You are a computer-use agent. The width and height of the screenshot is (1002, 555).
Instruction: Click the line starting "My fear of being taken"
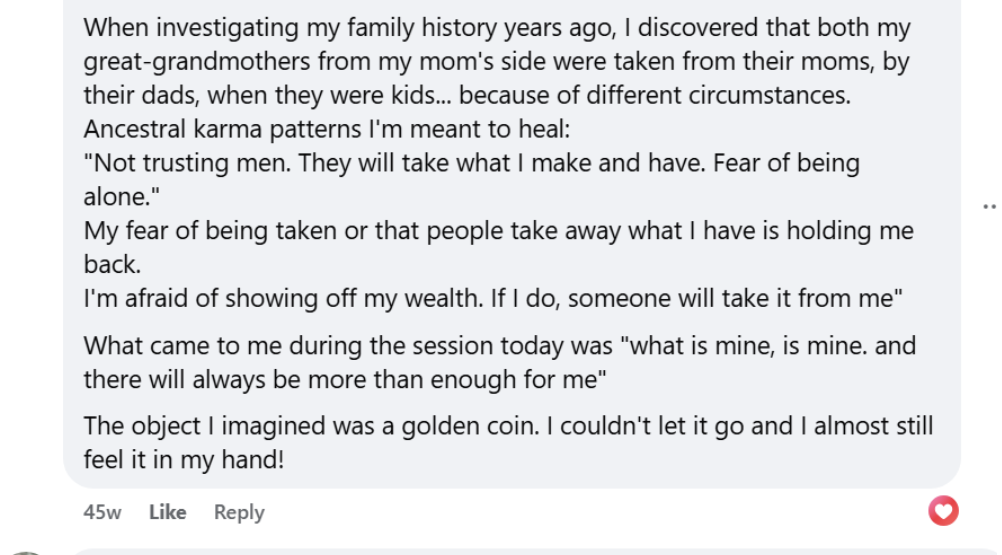tap(498, 231)
